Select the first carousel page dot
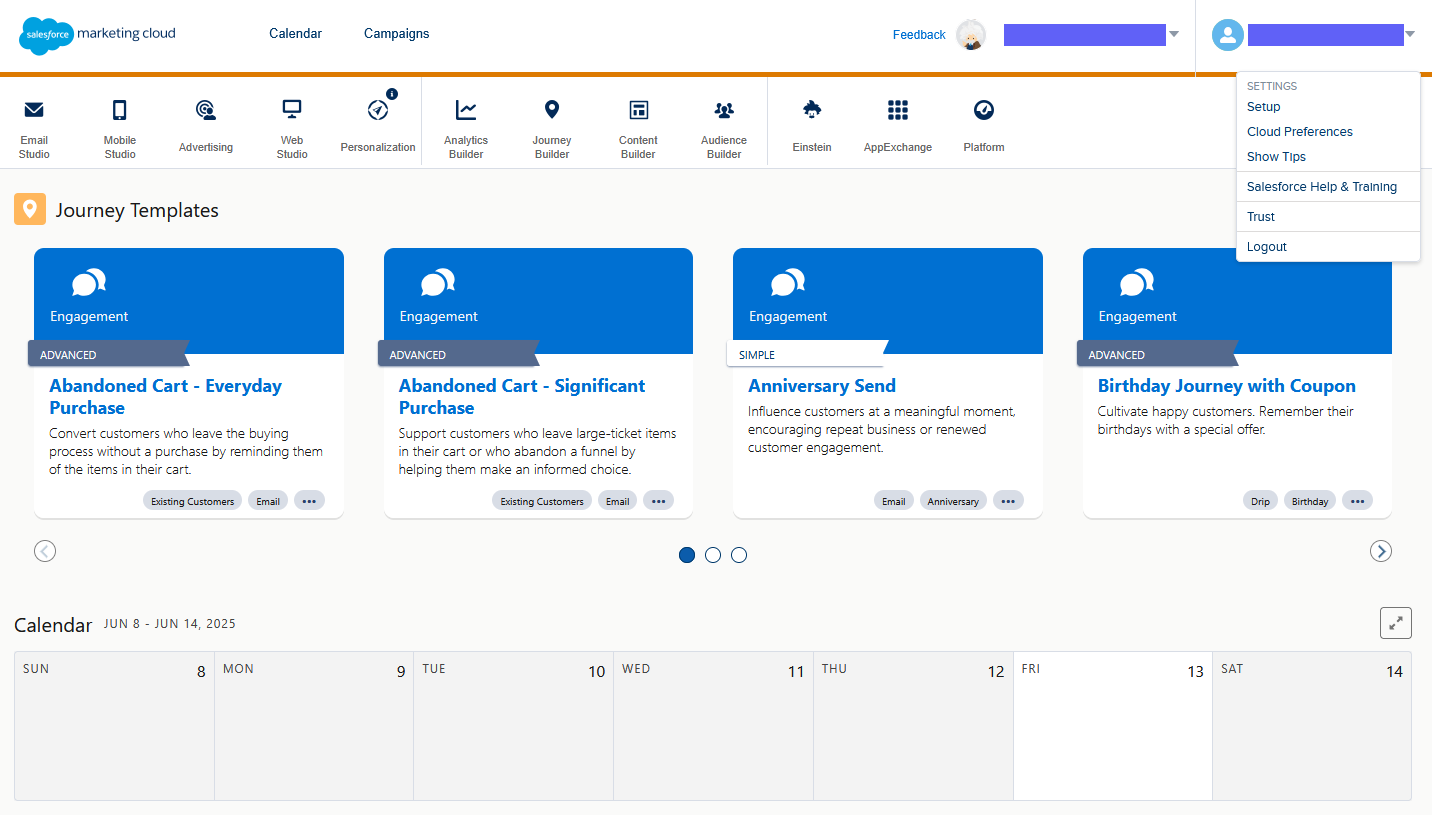The width and height of the screenshot is (1432, 815). (x=687, y=555)
